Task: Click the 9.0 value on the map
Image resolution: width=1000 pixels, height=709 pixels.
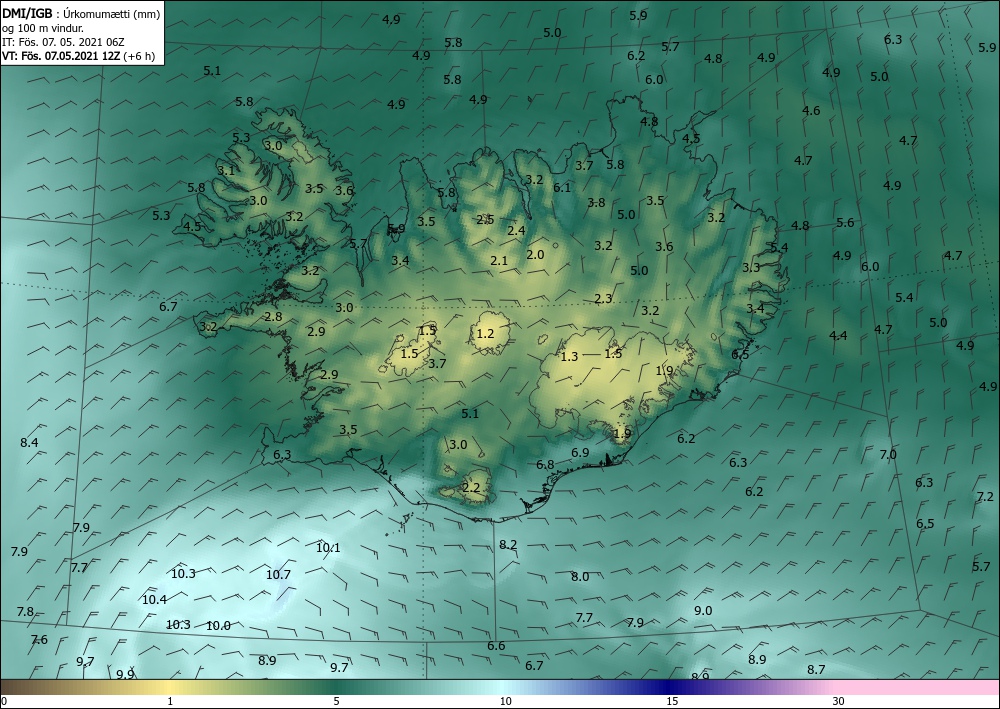Action: point(703,610)
